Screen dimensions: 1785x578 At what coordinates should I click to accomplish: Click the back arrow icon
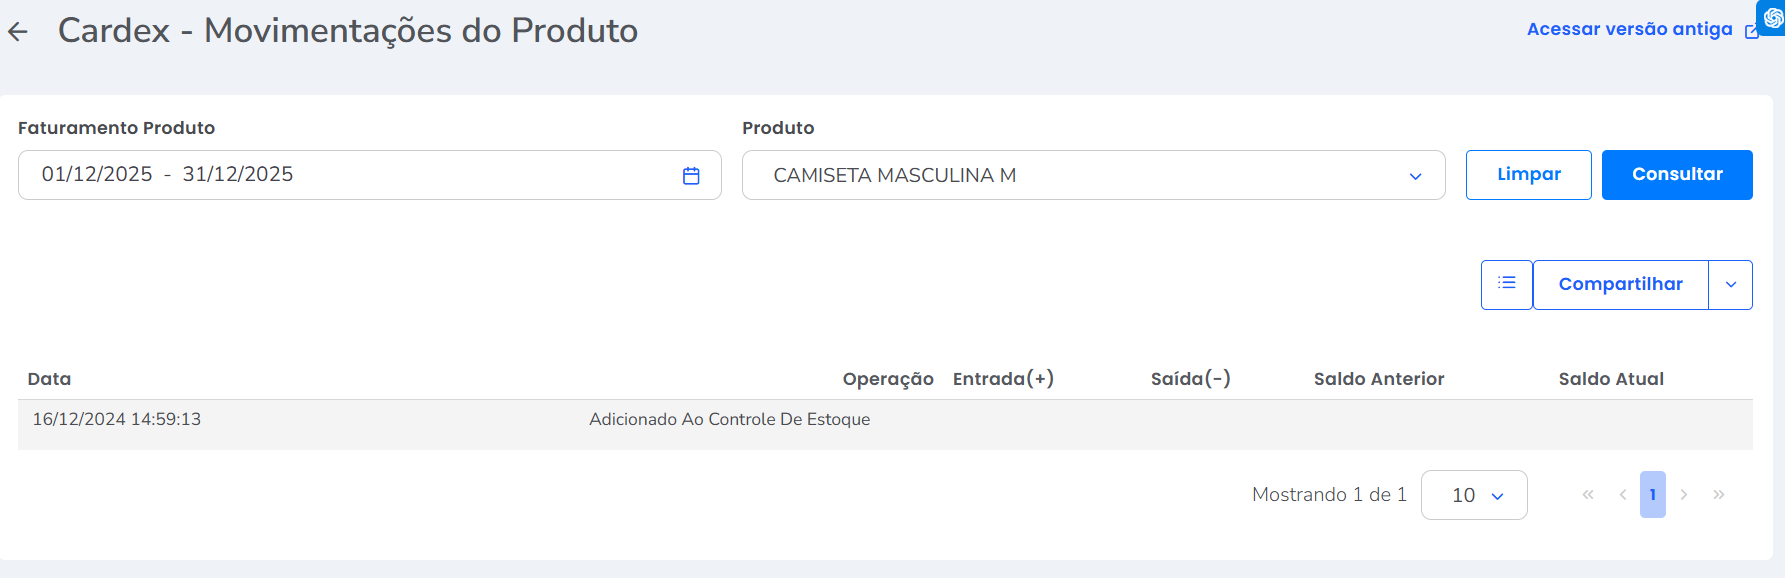click(x=18, y=32)
